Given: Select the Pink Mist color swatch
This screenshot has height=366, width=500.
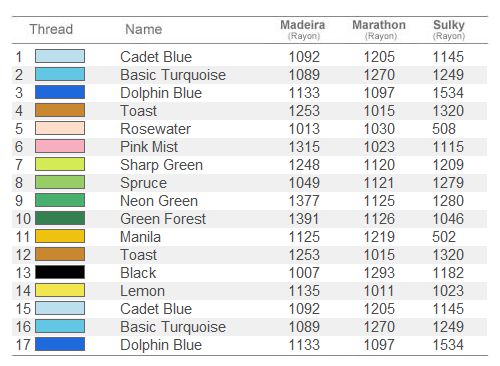Looking at the screenshot, I should (x=60, y=146).
